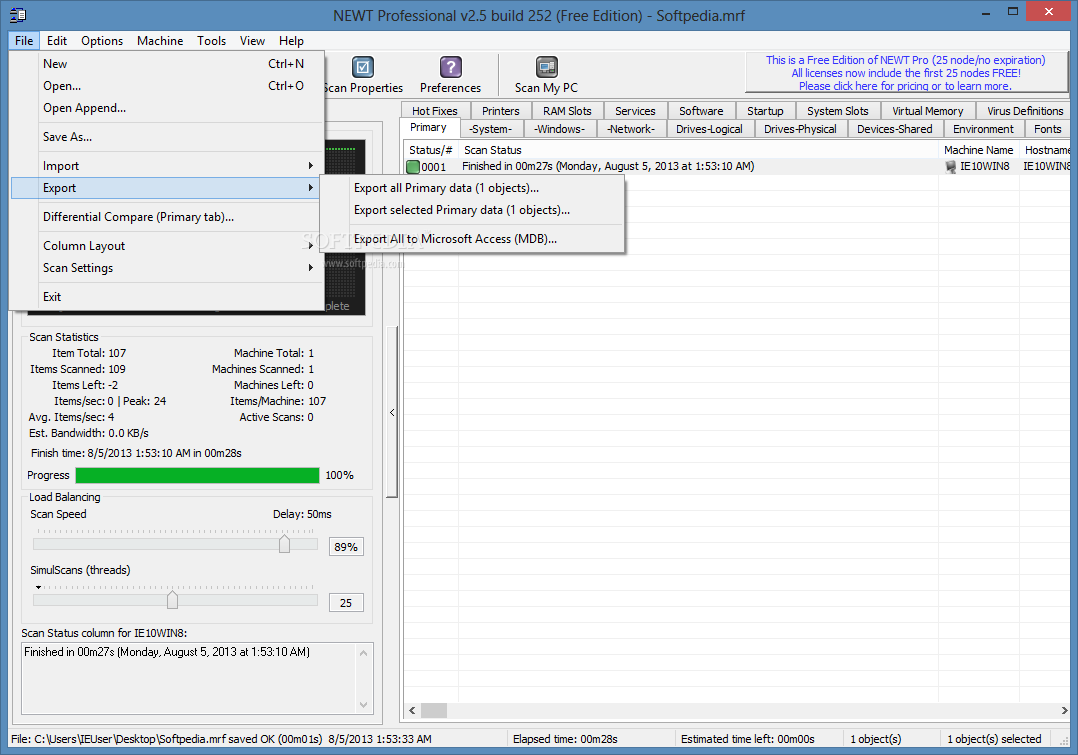Switch to the Virtual Memory tab
The height and width of the screenshot is (755, 1078).
[x=927, y=111]
